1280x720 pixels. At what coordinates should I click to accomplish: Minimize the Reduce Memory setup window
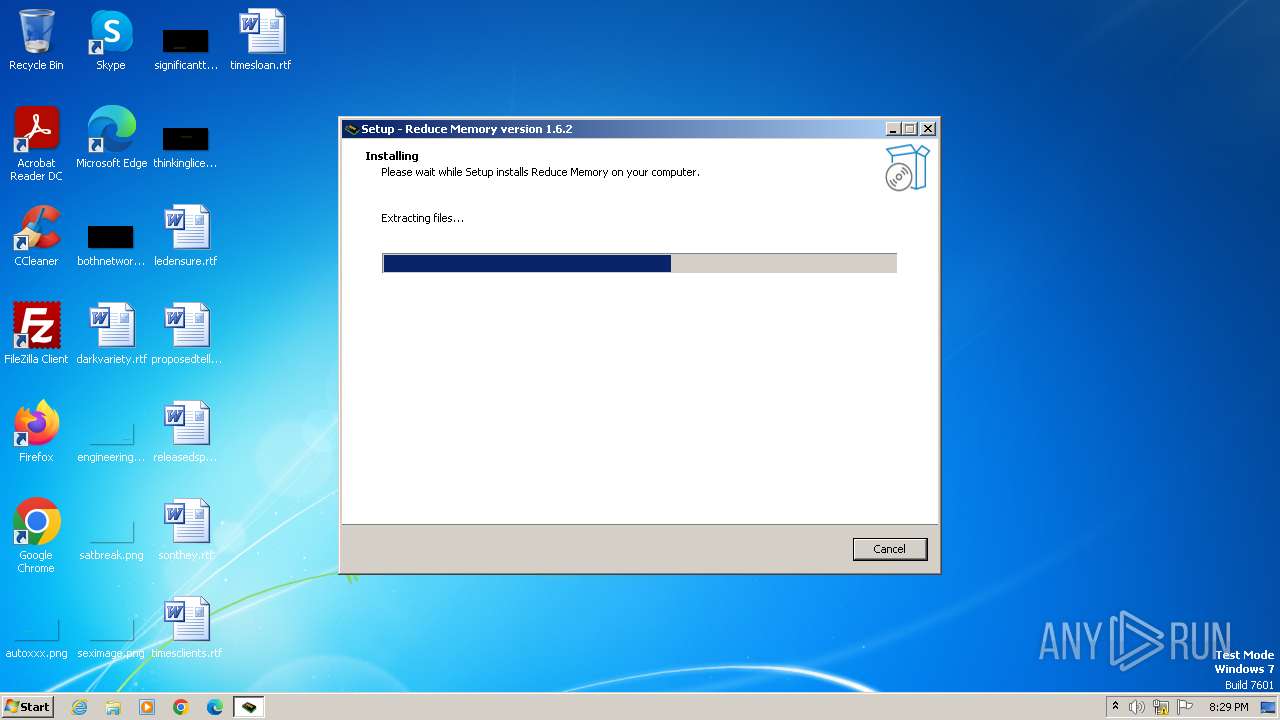tap(892, 129)
